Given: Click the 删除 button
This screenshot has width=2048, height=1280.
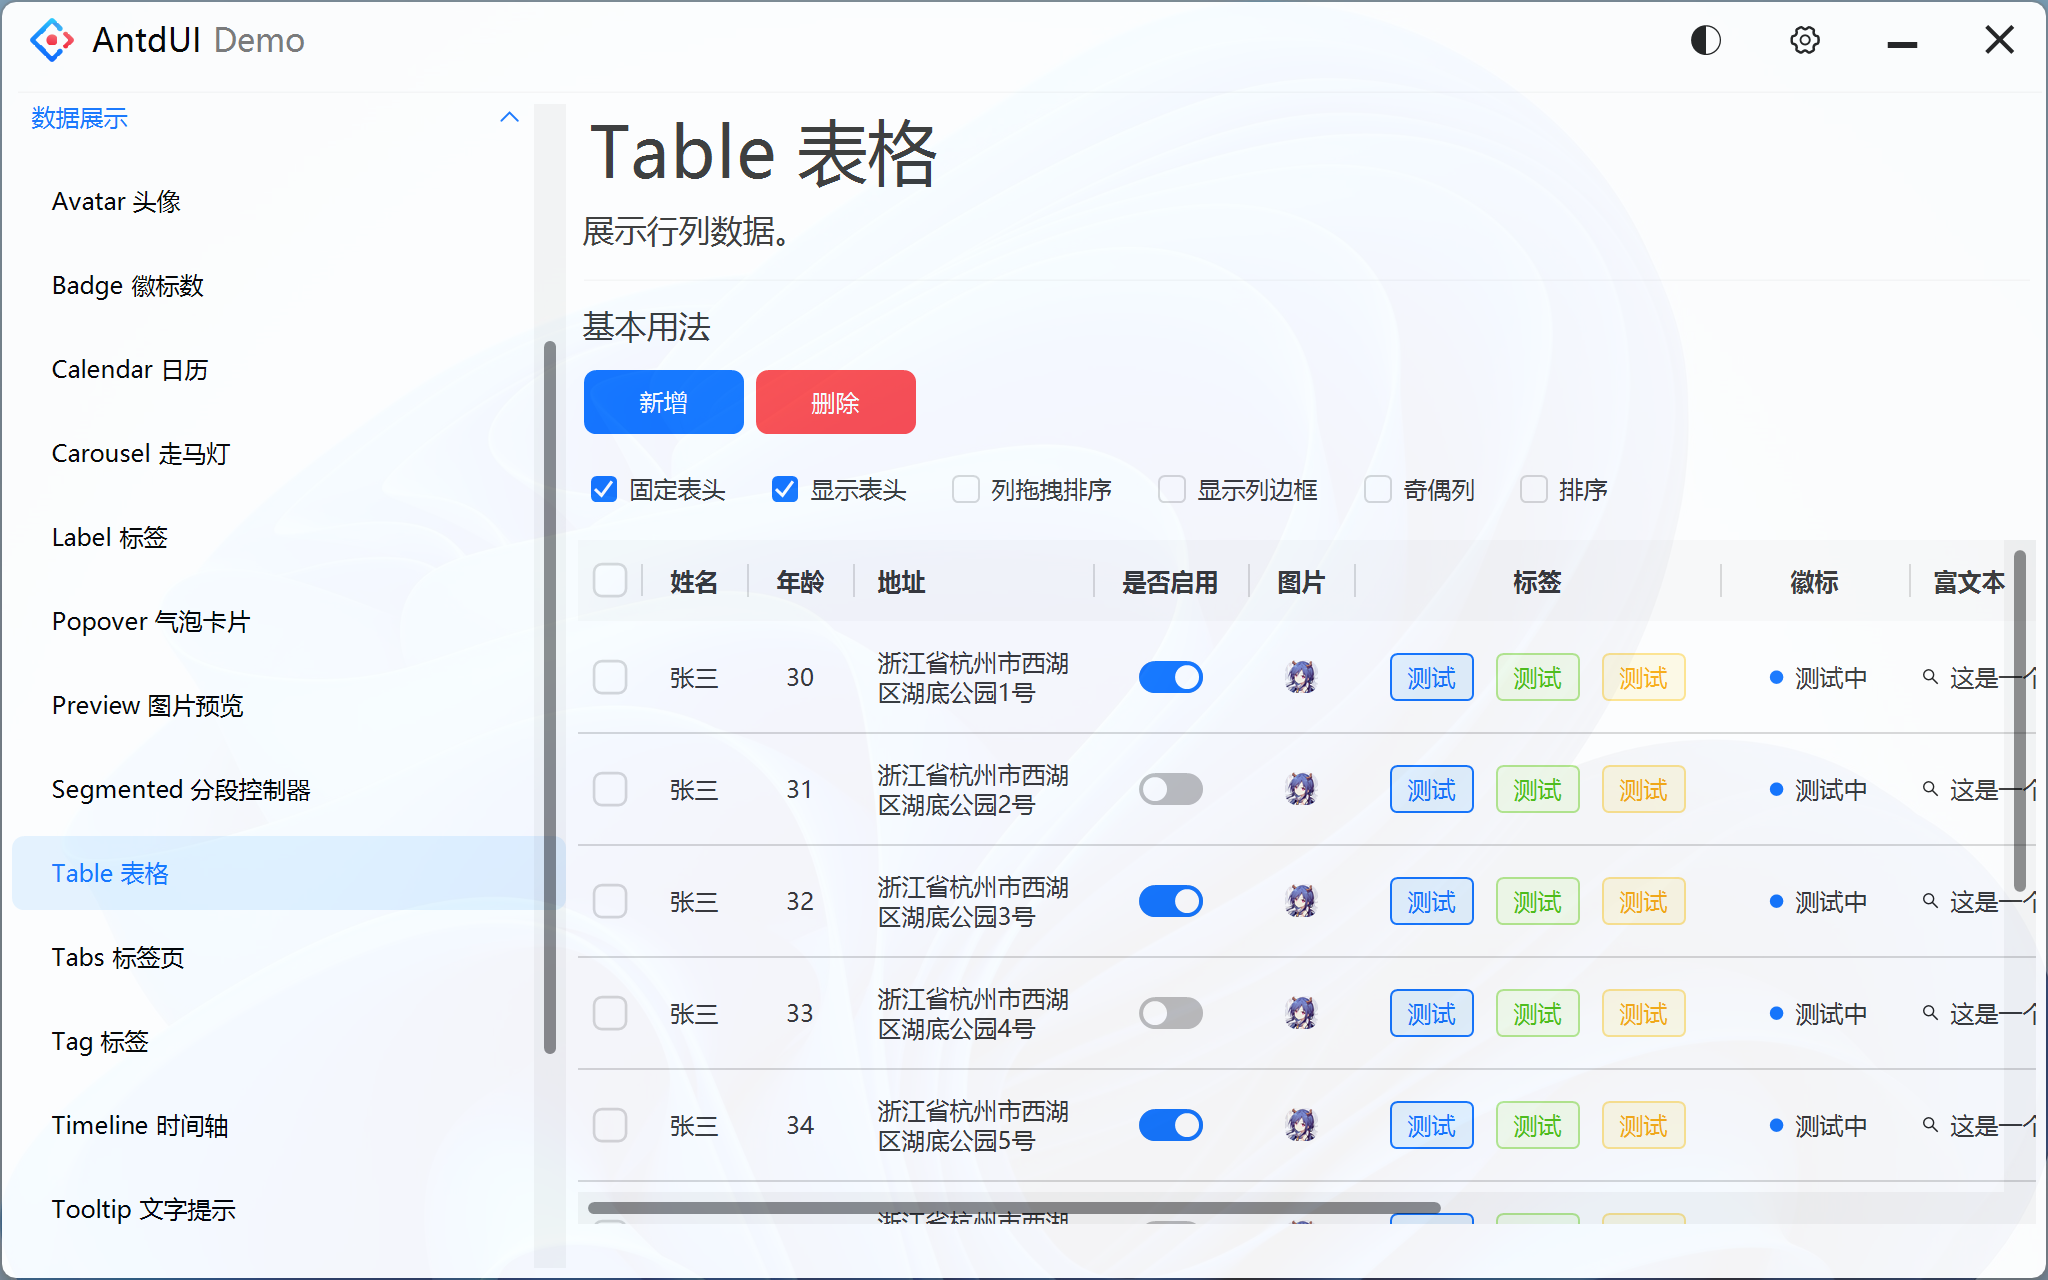Looking at the screenshot, I should pos(835,402).
